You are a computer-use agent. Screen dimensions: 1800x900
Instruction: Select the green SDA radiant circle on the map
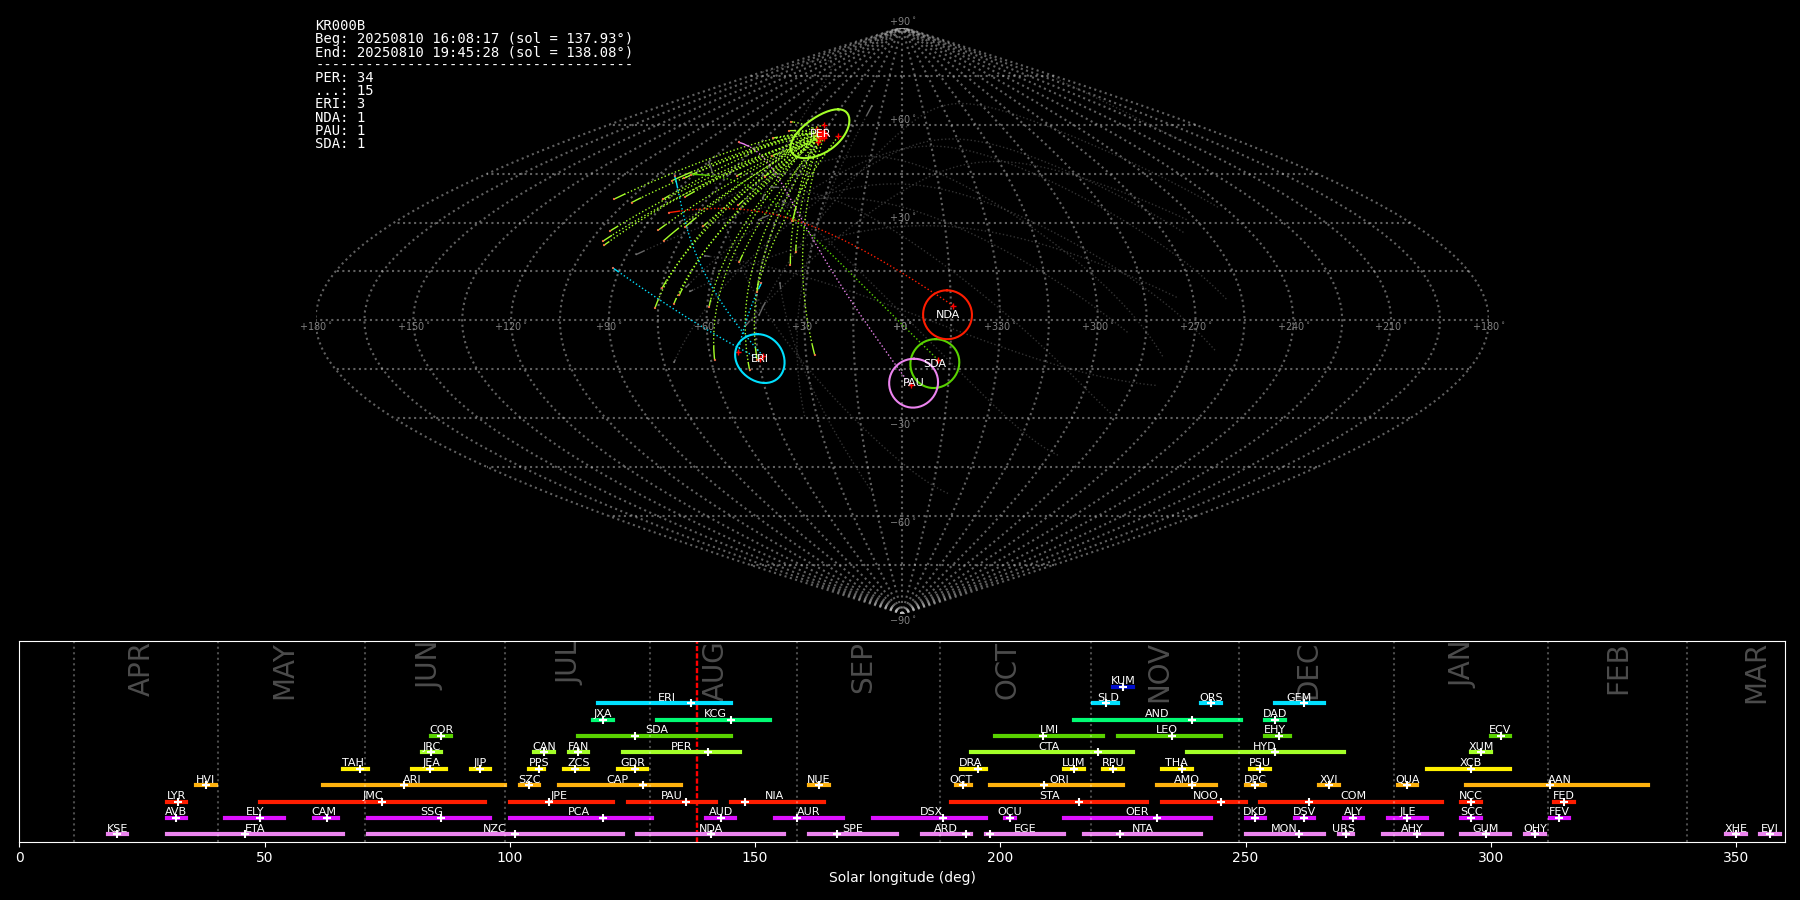pos(935,364)
